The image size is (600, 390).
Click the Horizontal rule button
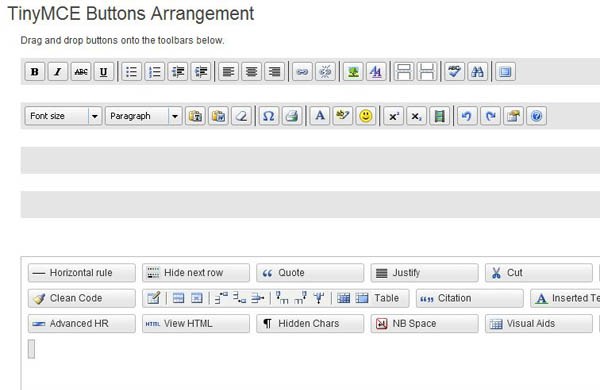coord(82,273)
